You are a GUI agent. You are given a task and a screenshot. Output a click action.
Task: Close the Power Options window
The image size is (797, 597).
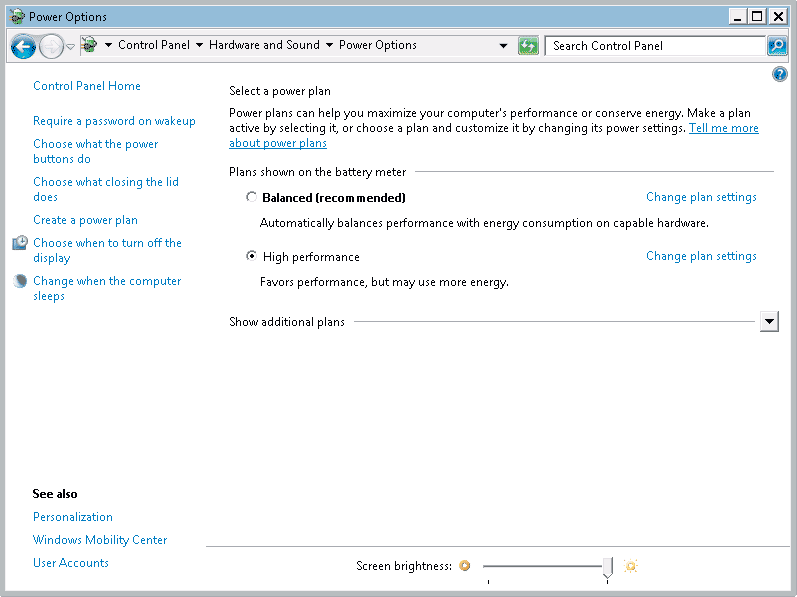pyautogui.click(x=778, y=17)
